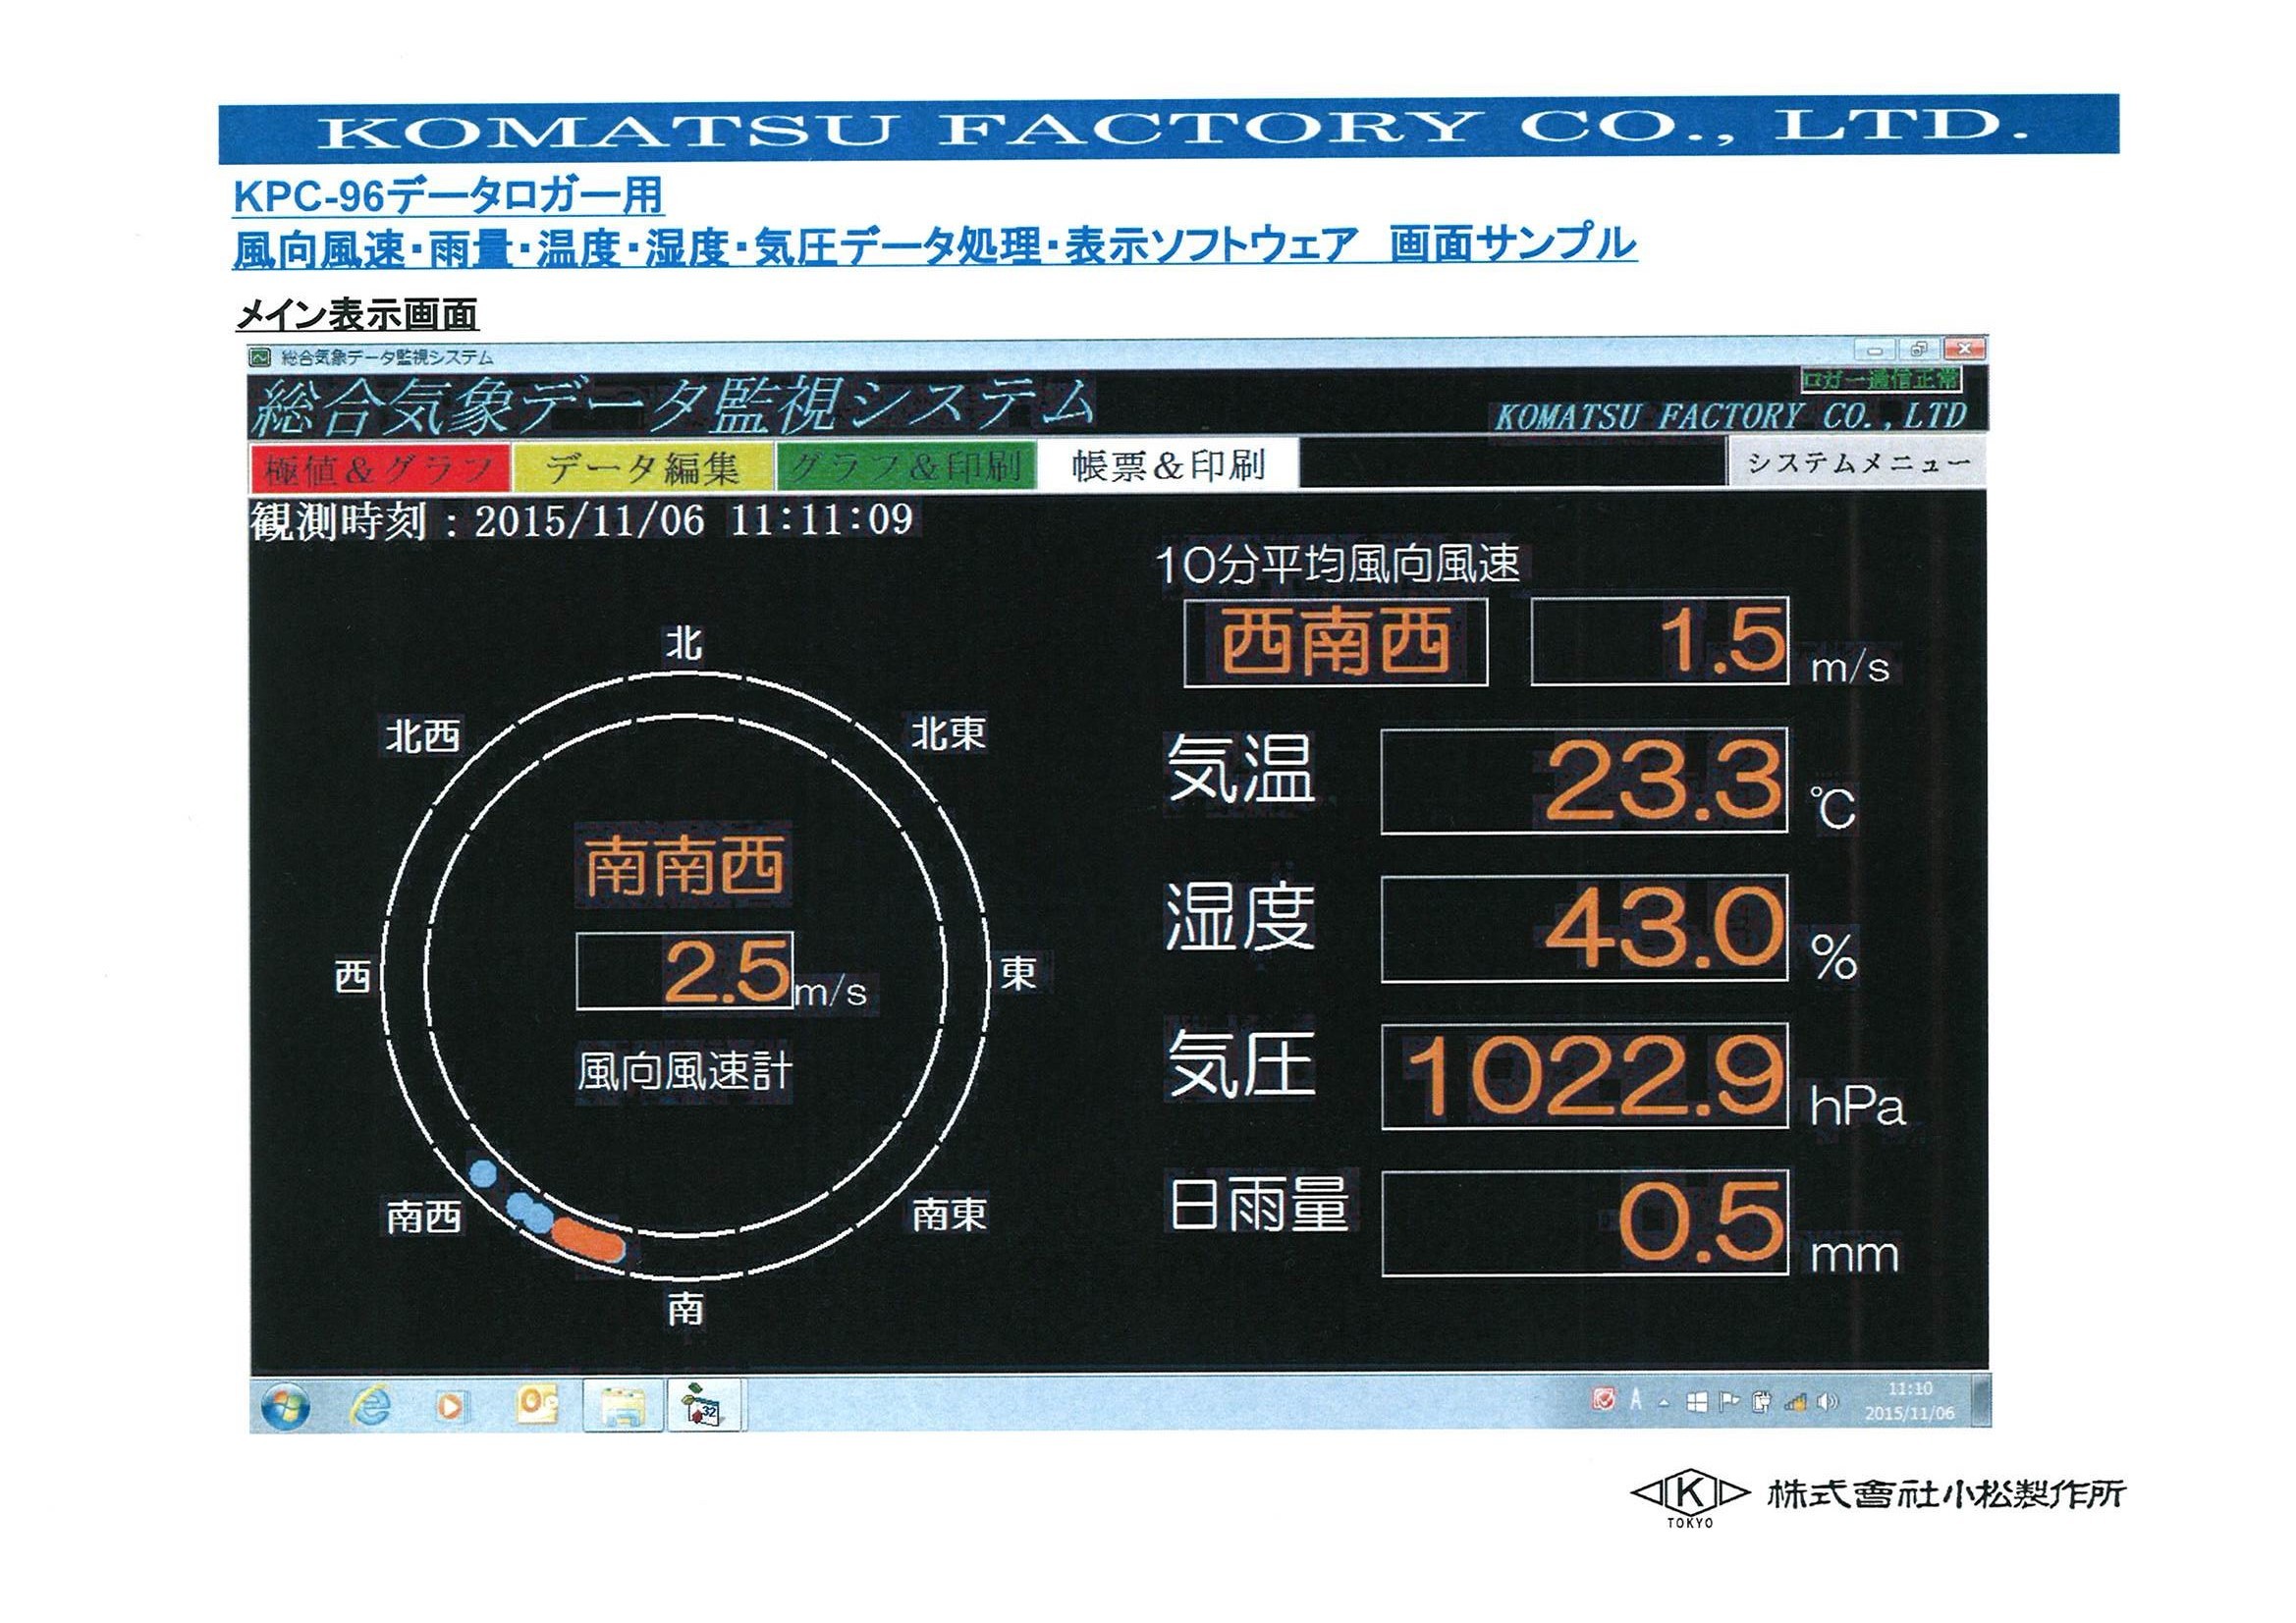Restore down the monitoring system window
This screenshot has height=1623, width=2296.
(1918, 350)
